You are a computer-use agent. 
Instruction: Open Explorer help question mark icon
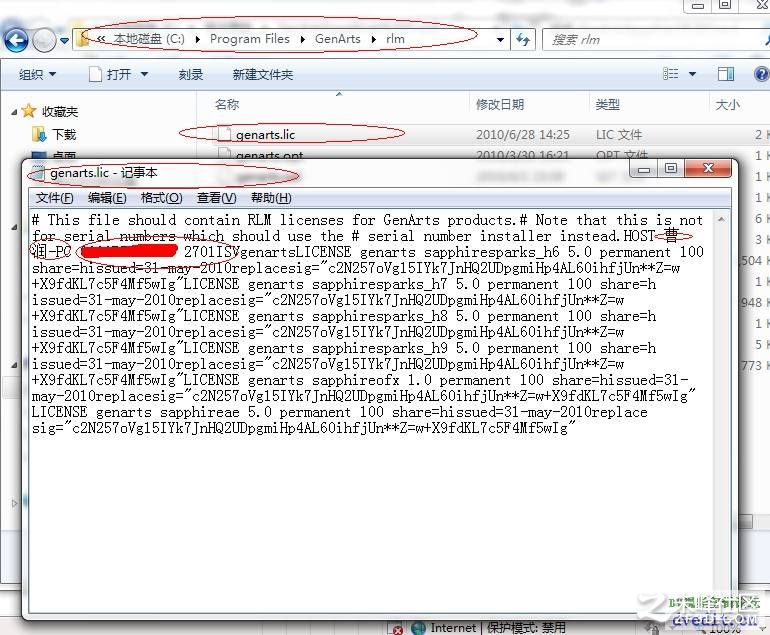click(x=761, y=74)
